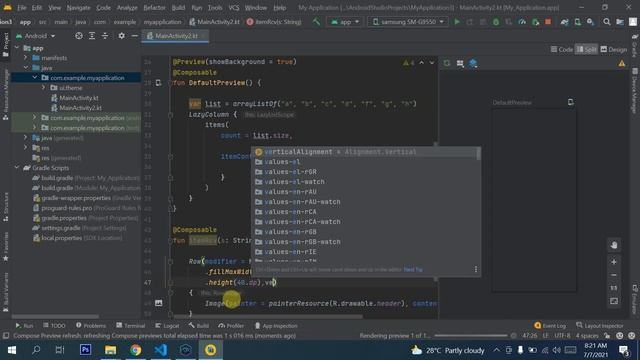Open the VCS menu
This screenshot has width=640, height=360.
(234, 8)
